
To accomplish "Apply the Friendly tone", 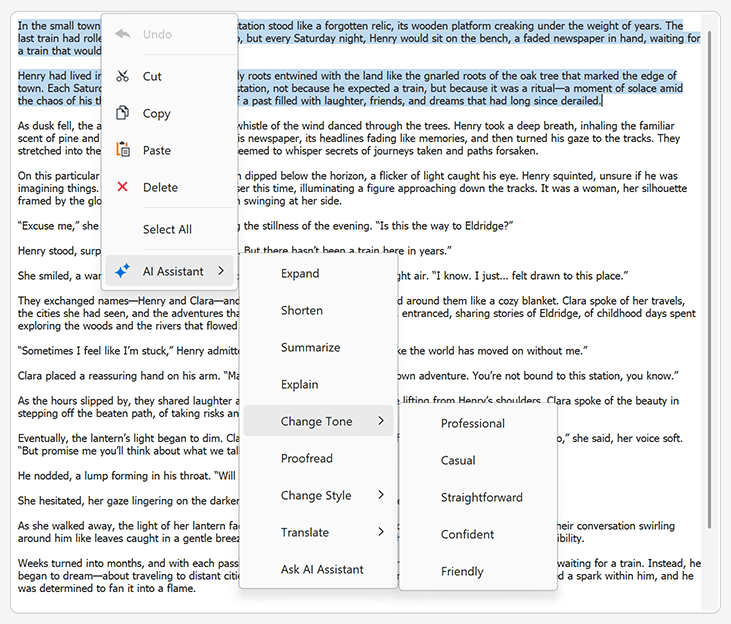I will (462, 571).
